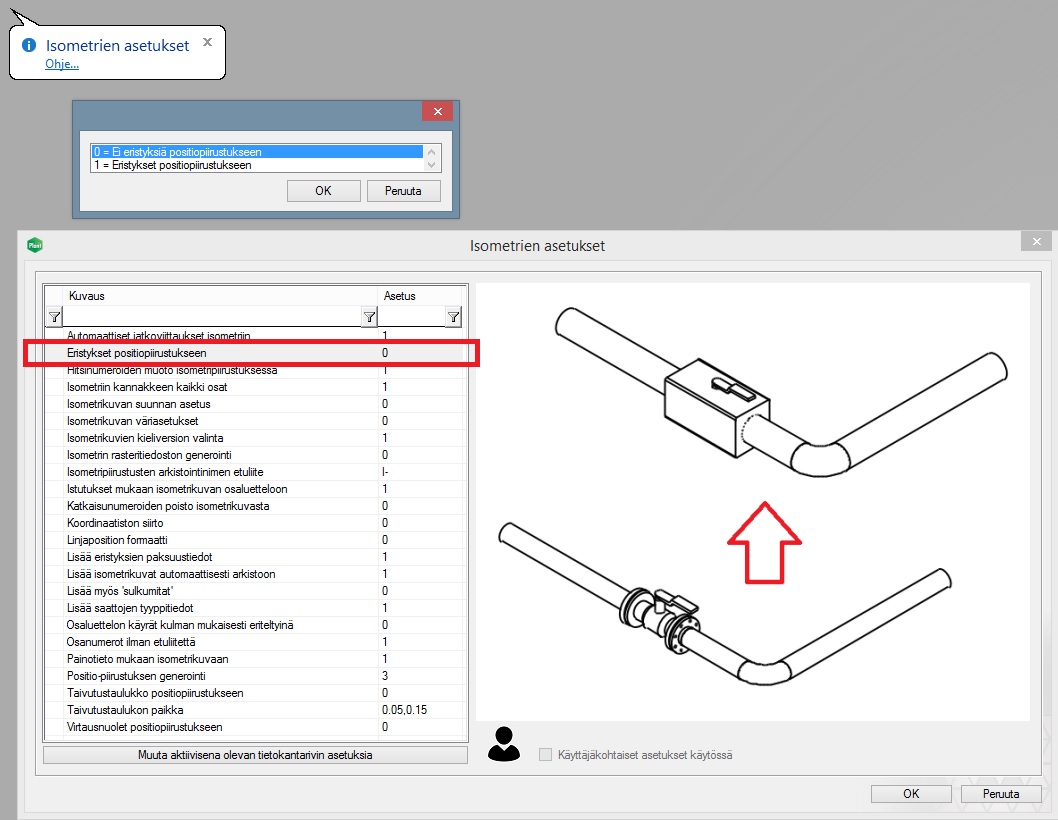1058x820 pixels.
Task: Select row 'Taivutustaulukko positiopiirustukseen'
Action: click(255, 693)
